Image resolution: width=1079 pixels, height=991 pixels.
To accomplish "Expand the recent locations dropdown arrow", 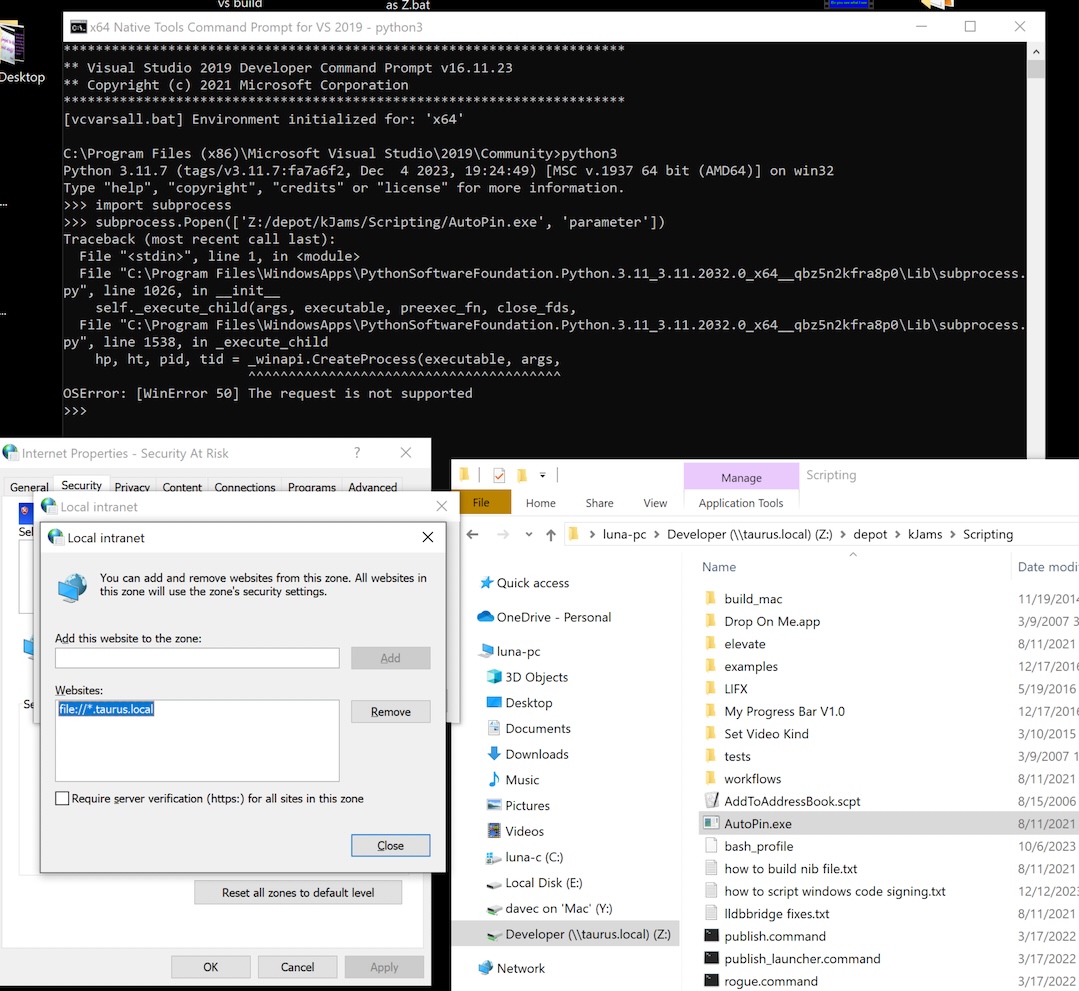I will pos(528,535).
